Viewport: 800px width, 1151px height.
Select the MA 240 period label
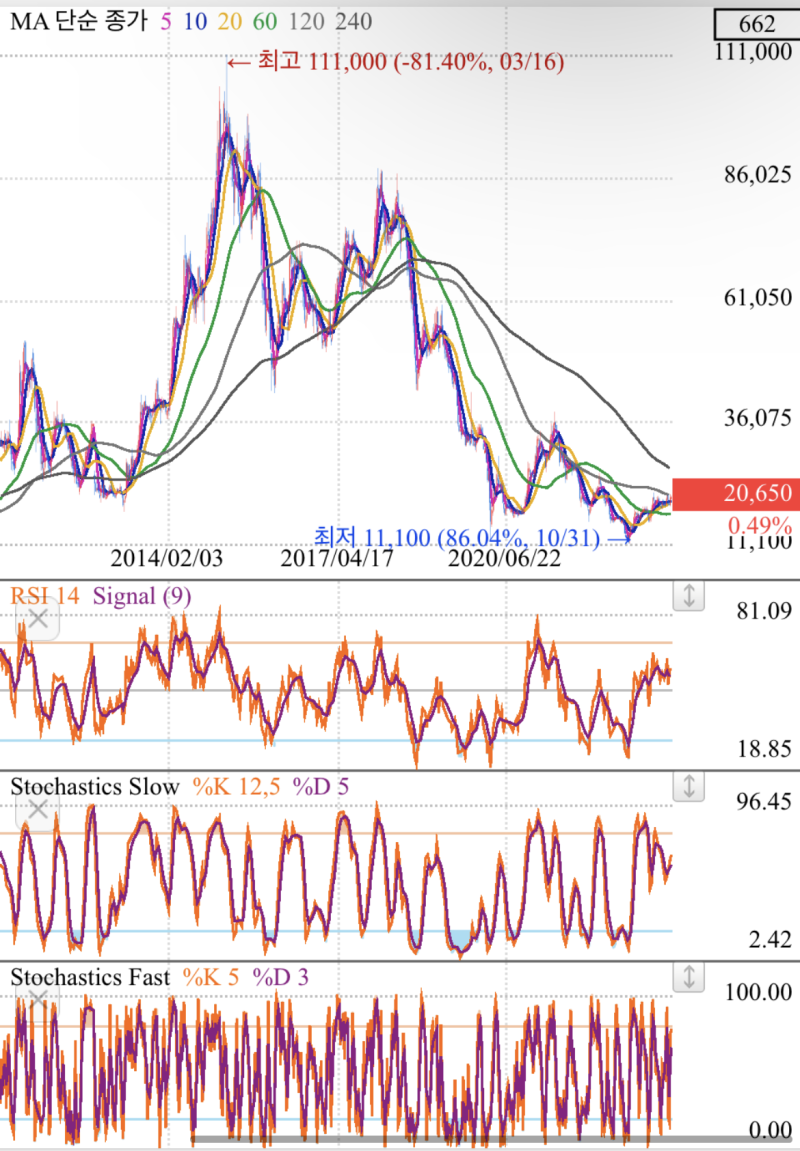354,21
